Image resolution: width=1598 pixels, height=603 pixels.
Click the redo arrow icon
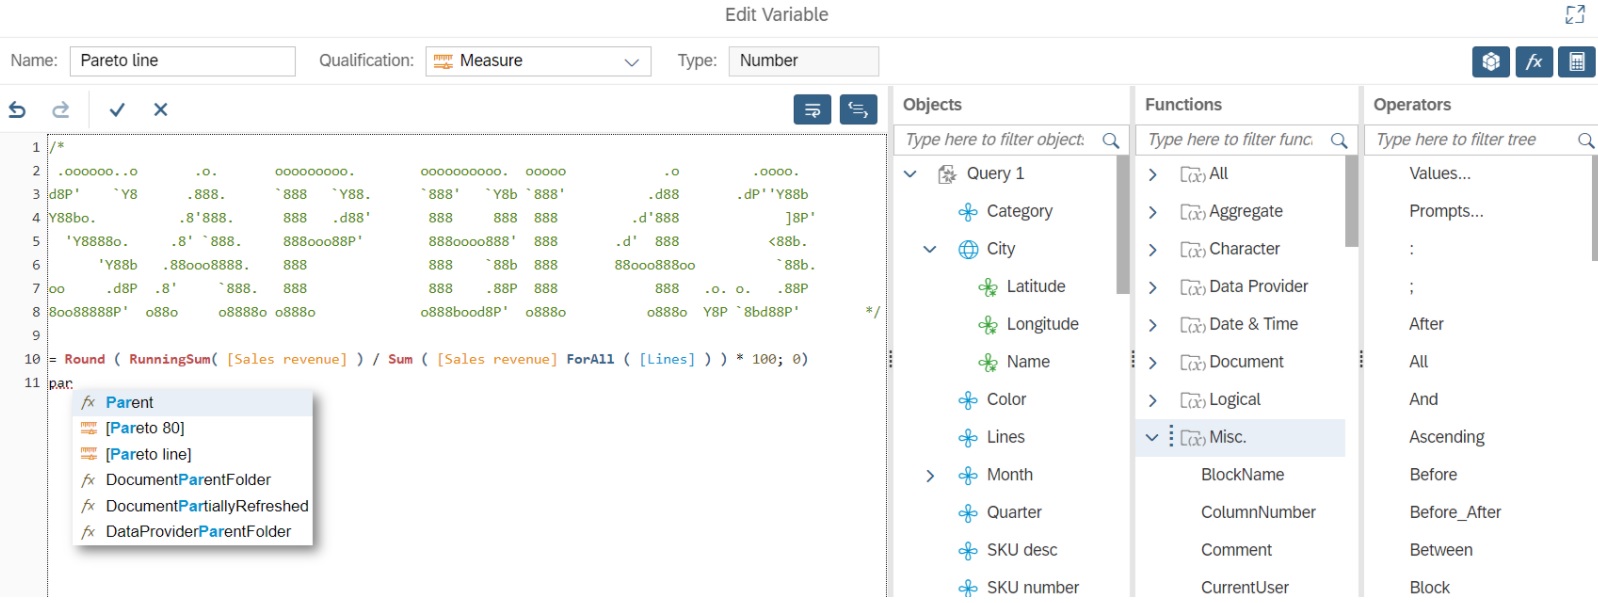tap(61, 110)
